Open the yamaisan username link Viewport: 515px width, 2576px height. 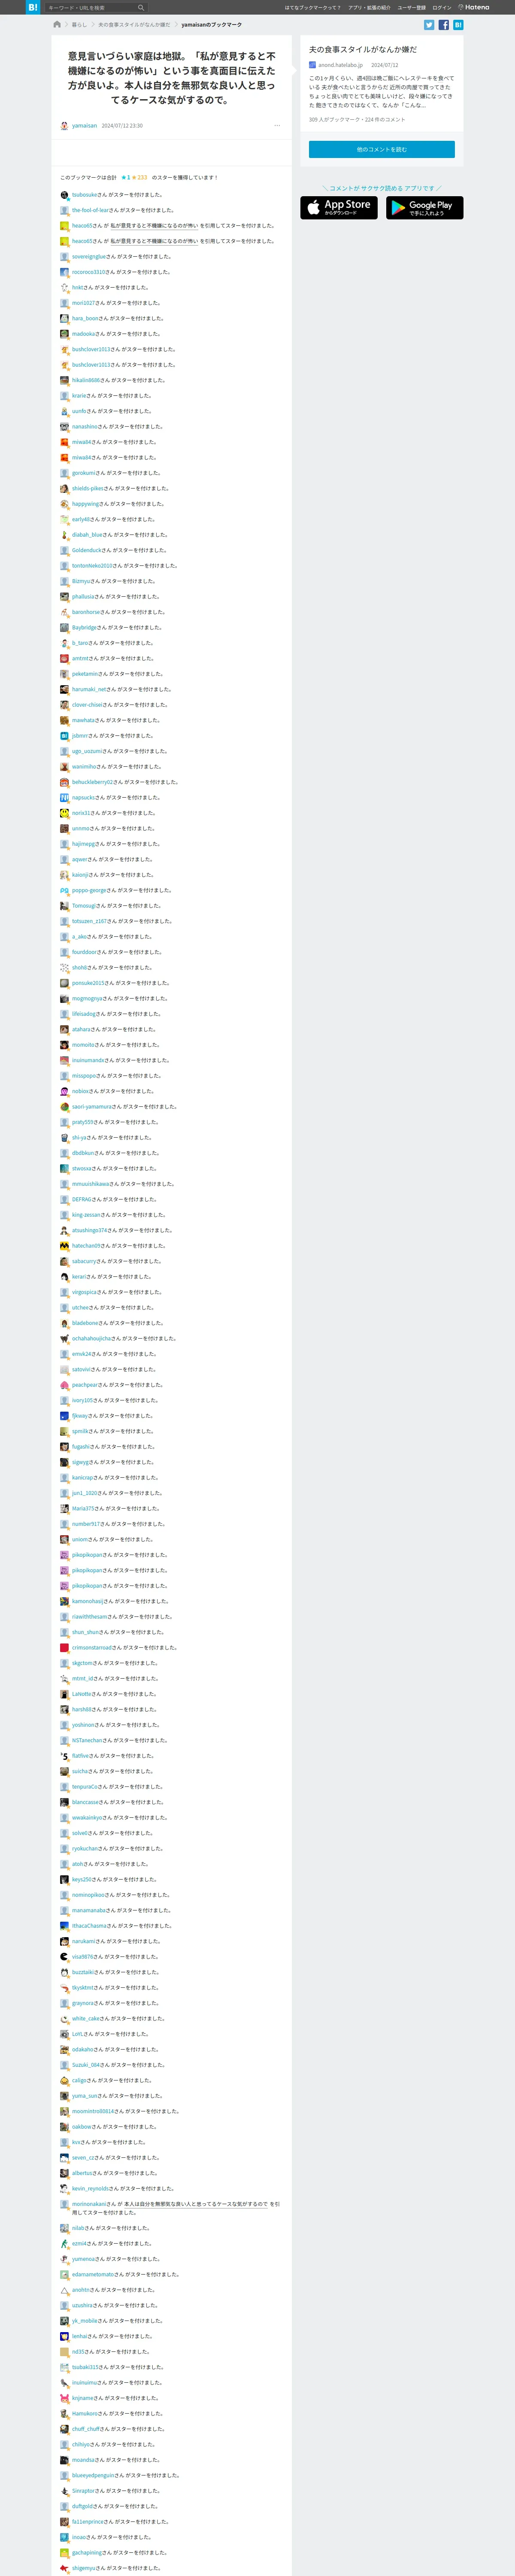click(84, 126)
